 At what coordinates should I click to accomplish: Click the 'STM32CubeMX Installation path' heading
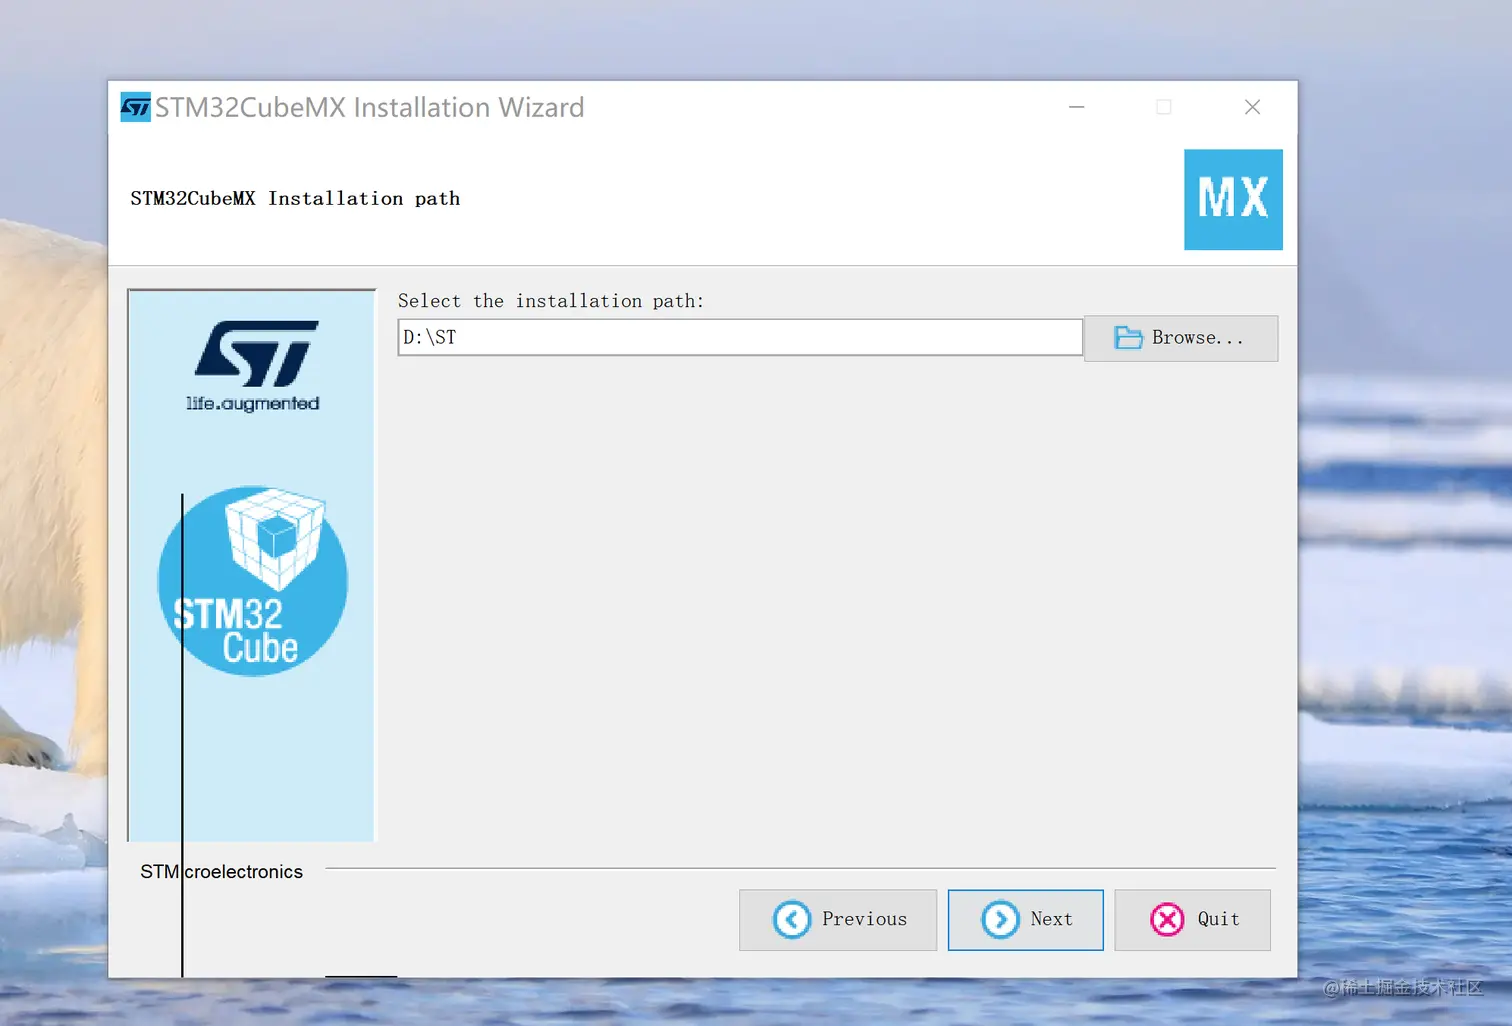click(295, 198)
